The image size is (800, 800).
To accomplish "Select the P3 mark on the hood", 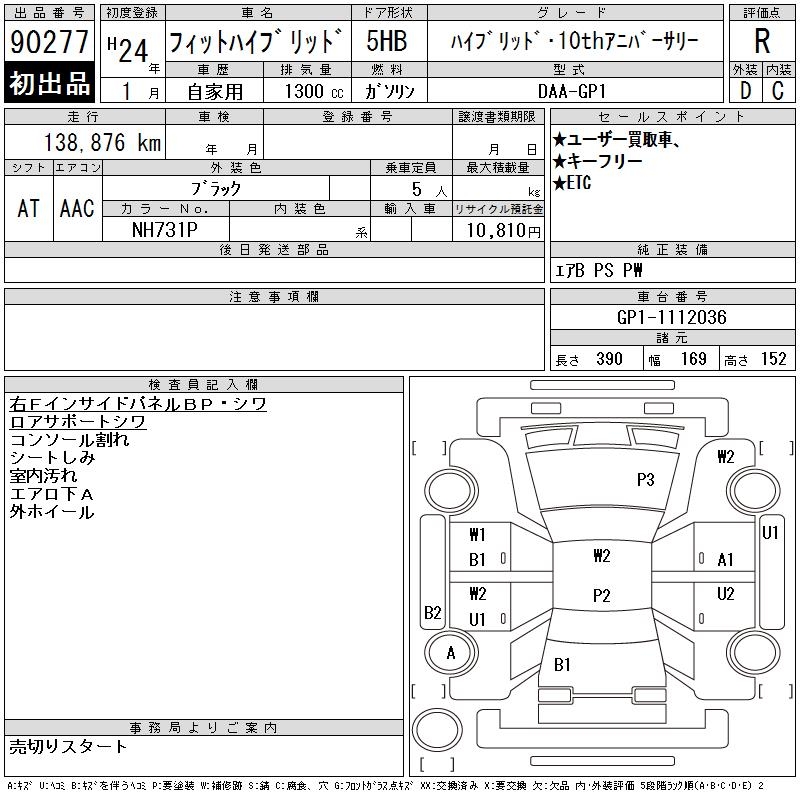I will point(645,480).
